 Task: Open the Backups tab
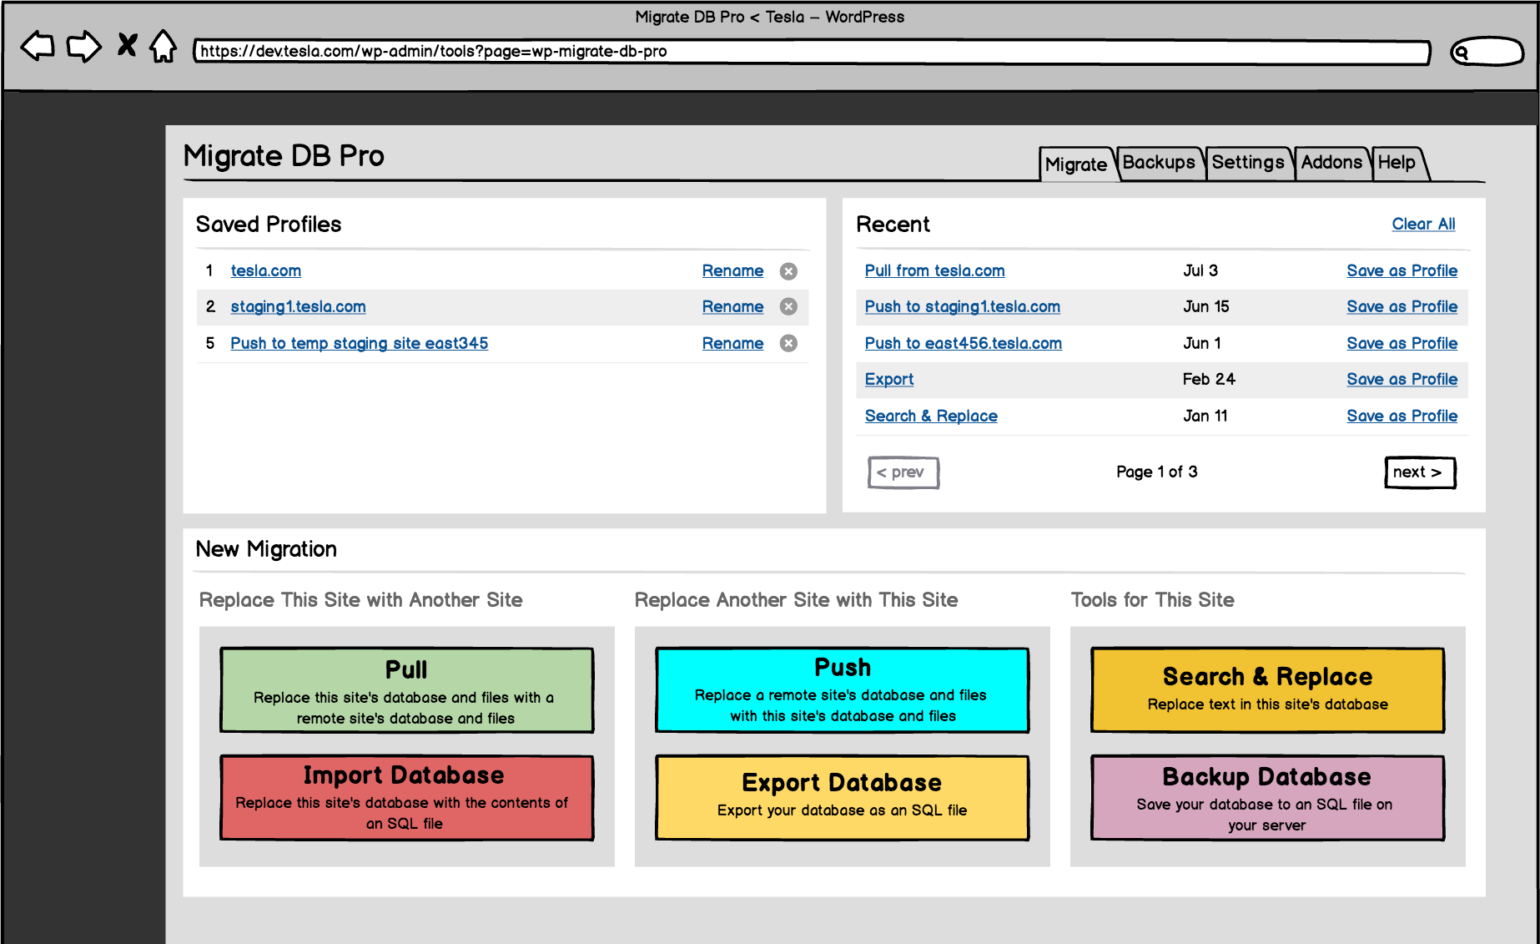click(1159, 163)
